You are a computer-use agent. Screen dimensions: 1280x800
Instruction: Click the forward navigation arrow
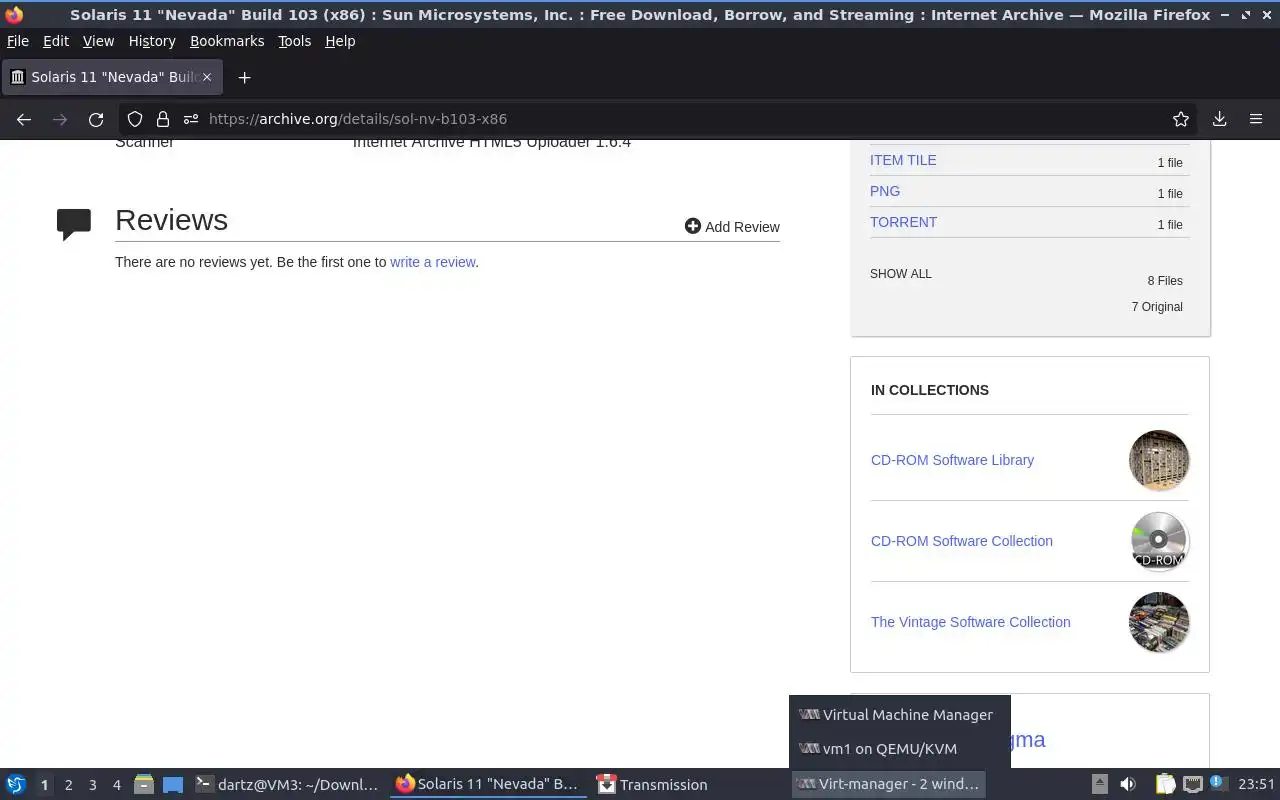coord(60,119)
